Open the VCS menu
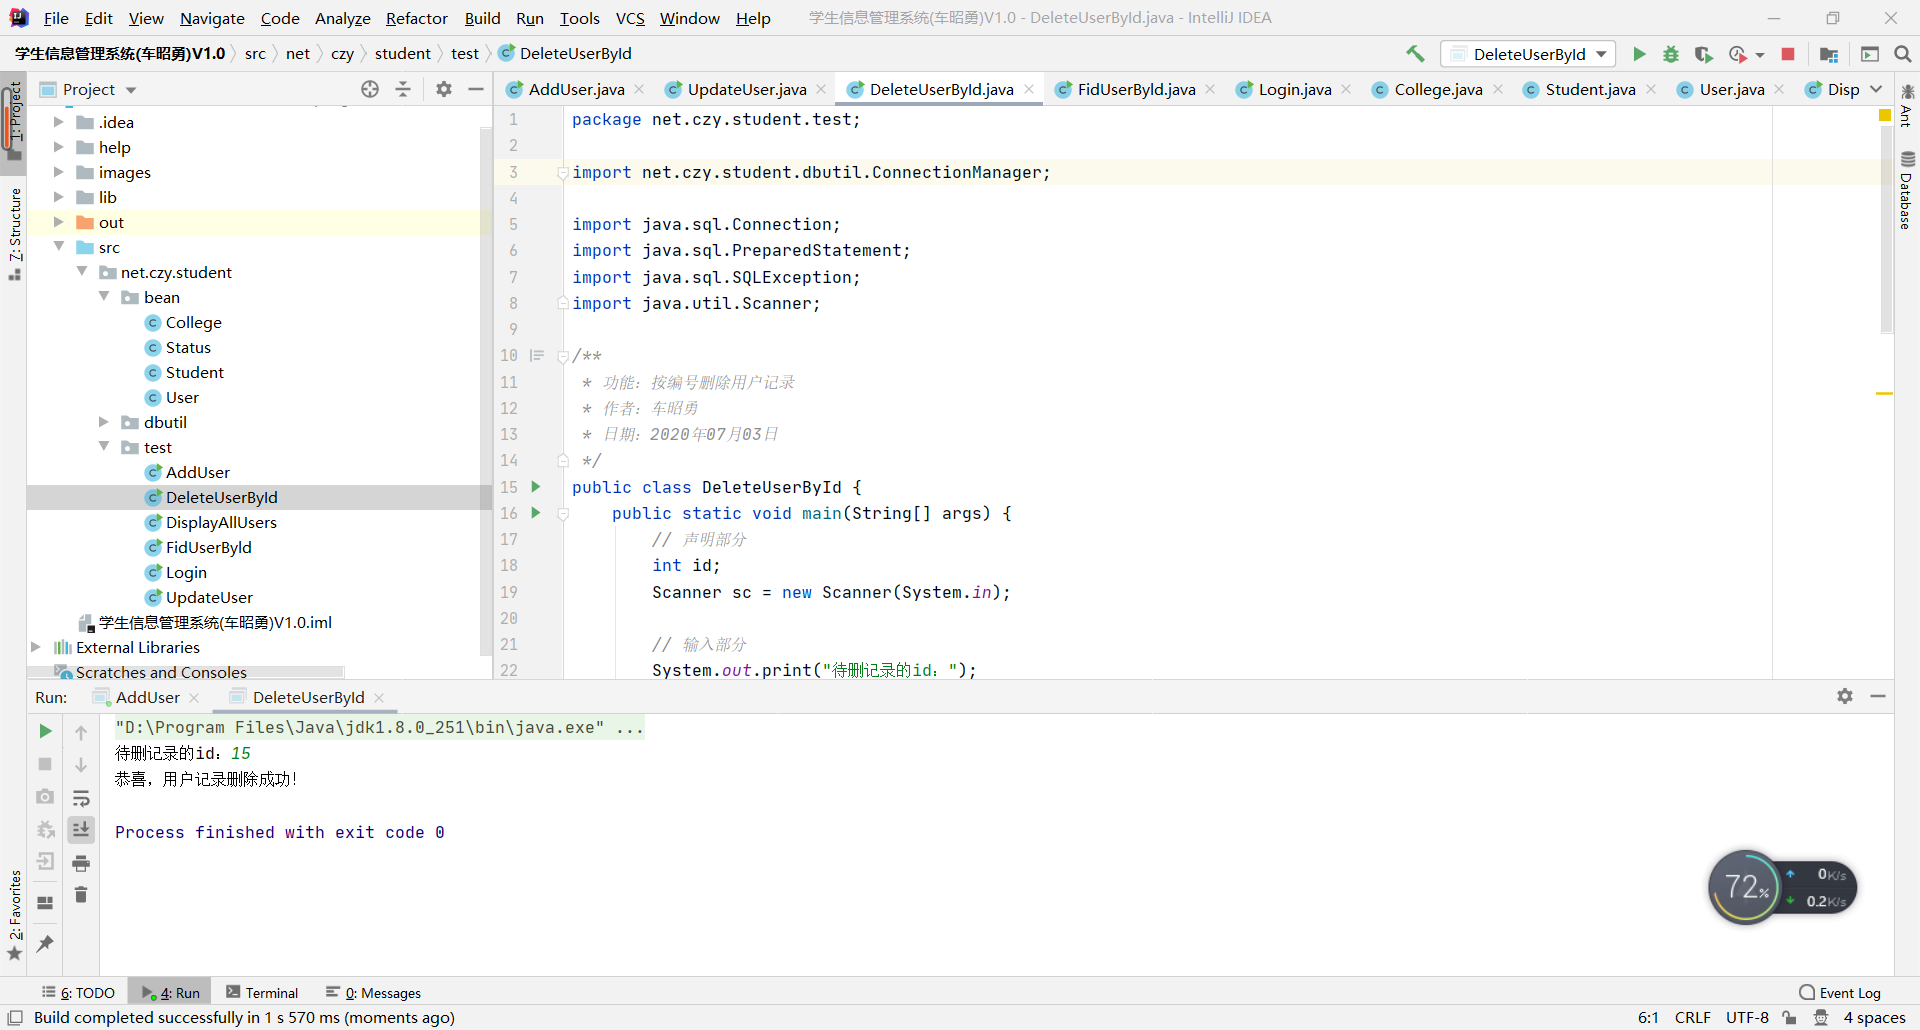The height and width of the screenshot is (1030, 1920). click(630, 18)
